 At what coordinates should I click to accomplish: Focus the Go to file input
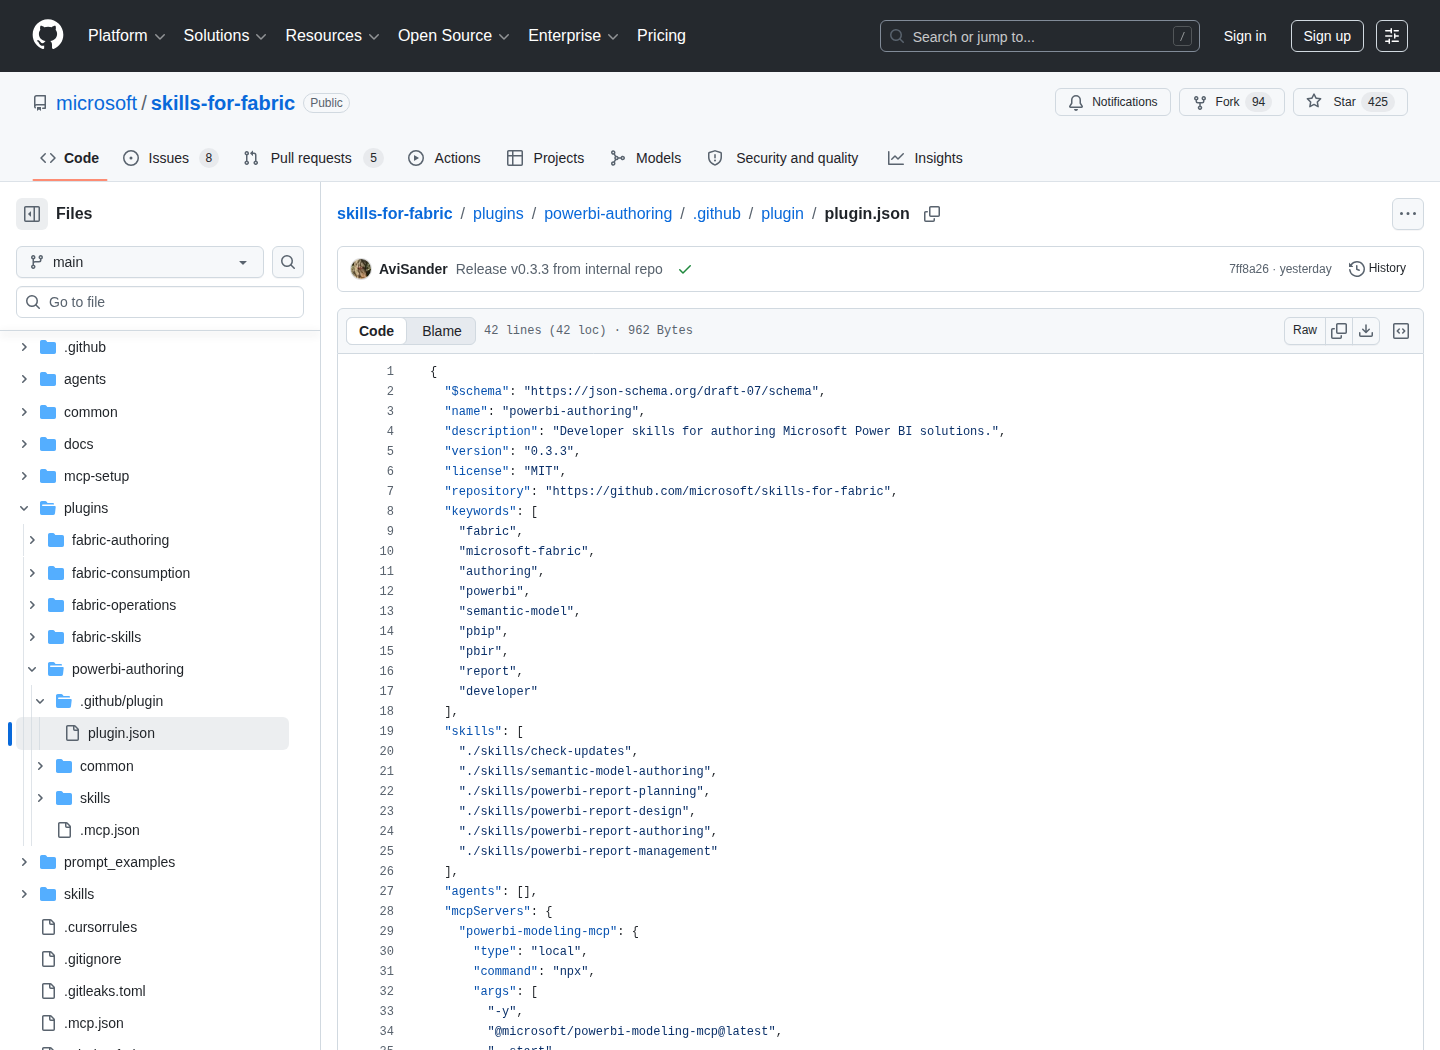(160, 302)
